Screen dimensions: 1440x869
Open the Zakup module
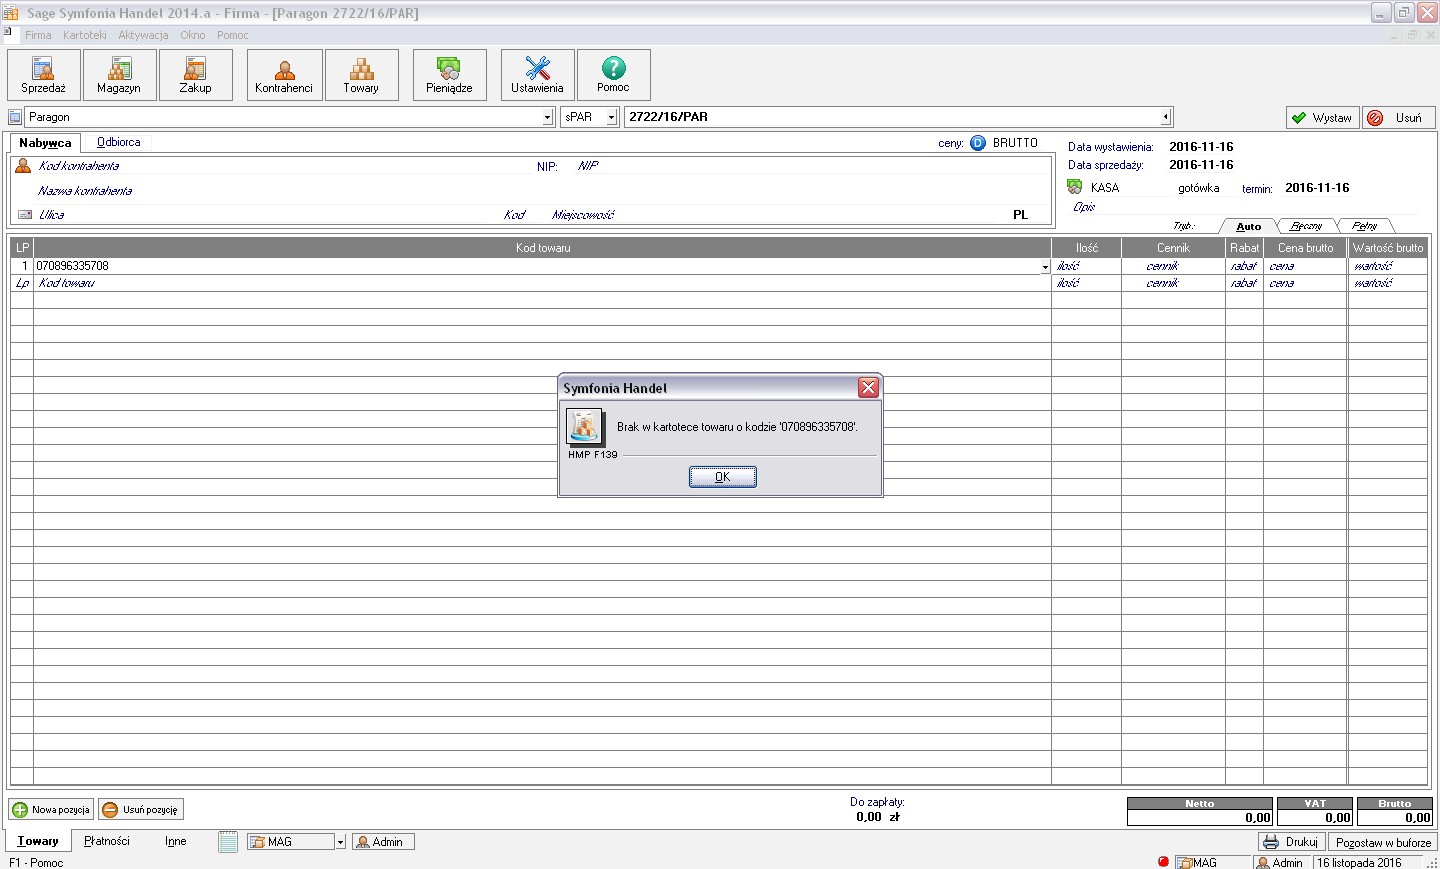[196, 75]
